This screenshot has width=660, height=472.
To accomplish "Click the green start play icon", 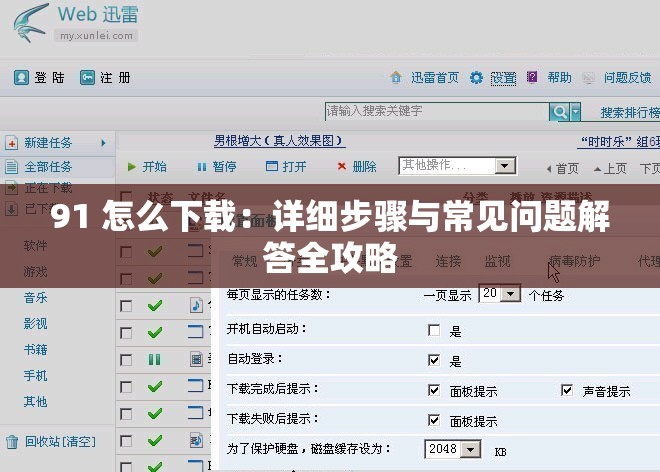I will coord(132,167).
